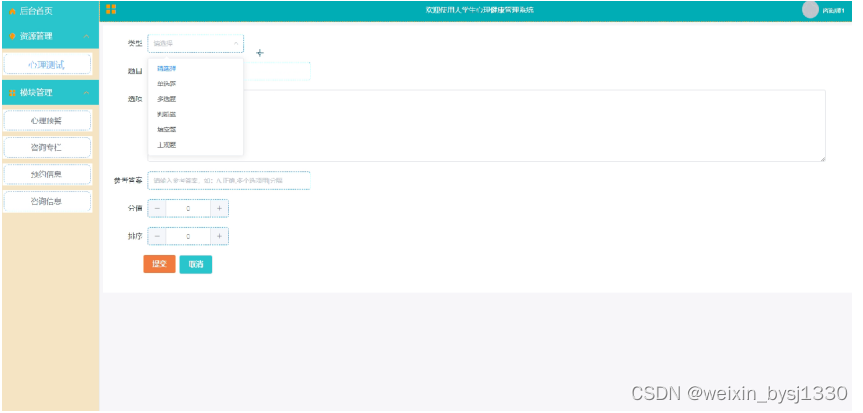Open 预约信息 in the sidebar
Viewport: 863px width, 413px height.
coord(47,175)
